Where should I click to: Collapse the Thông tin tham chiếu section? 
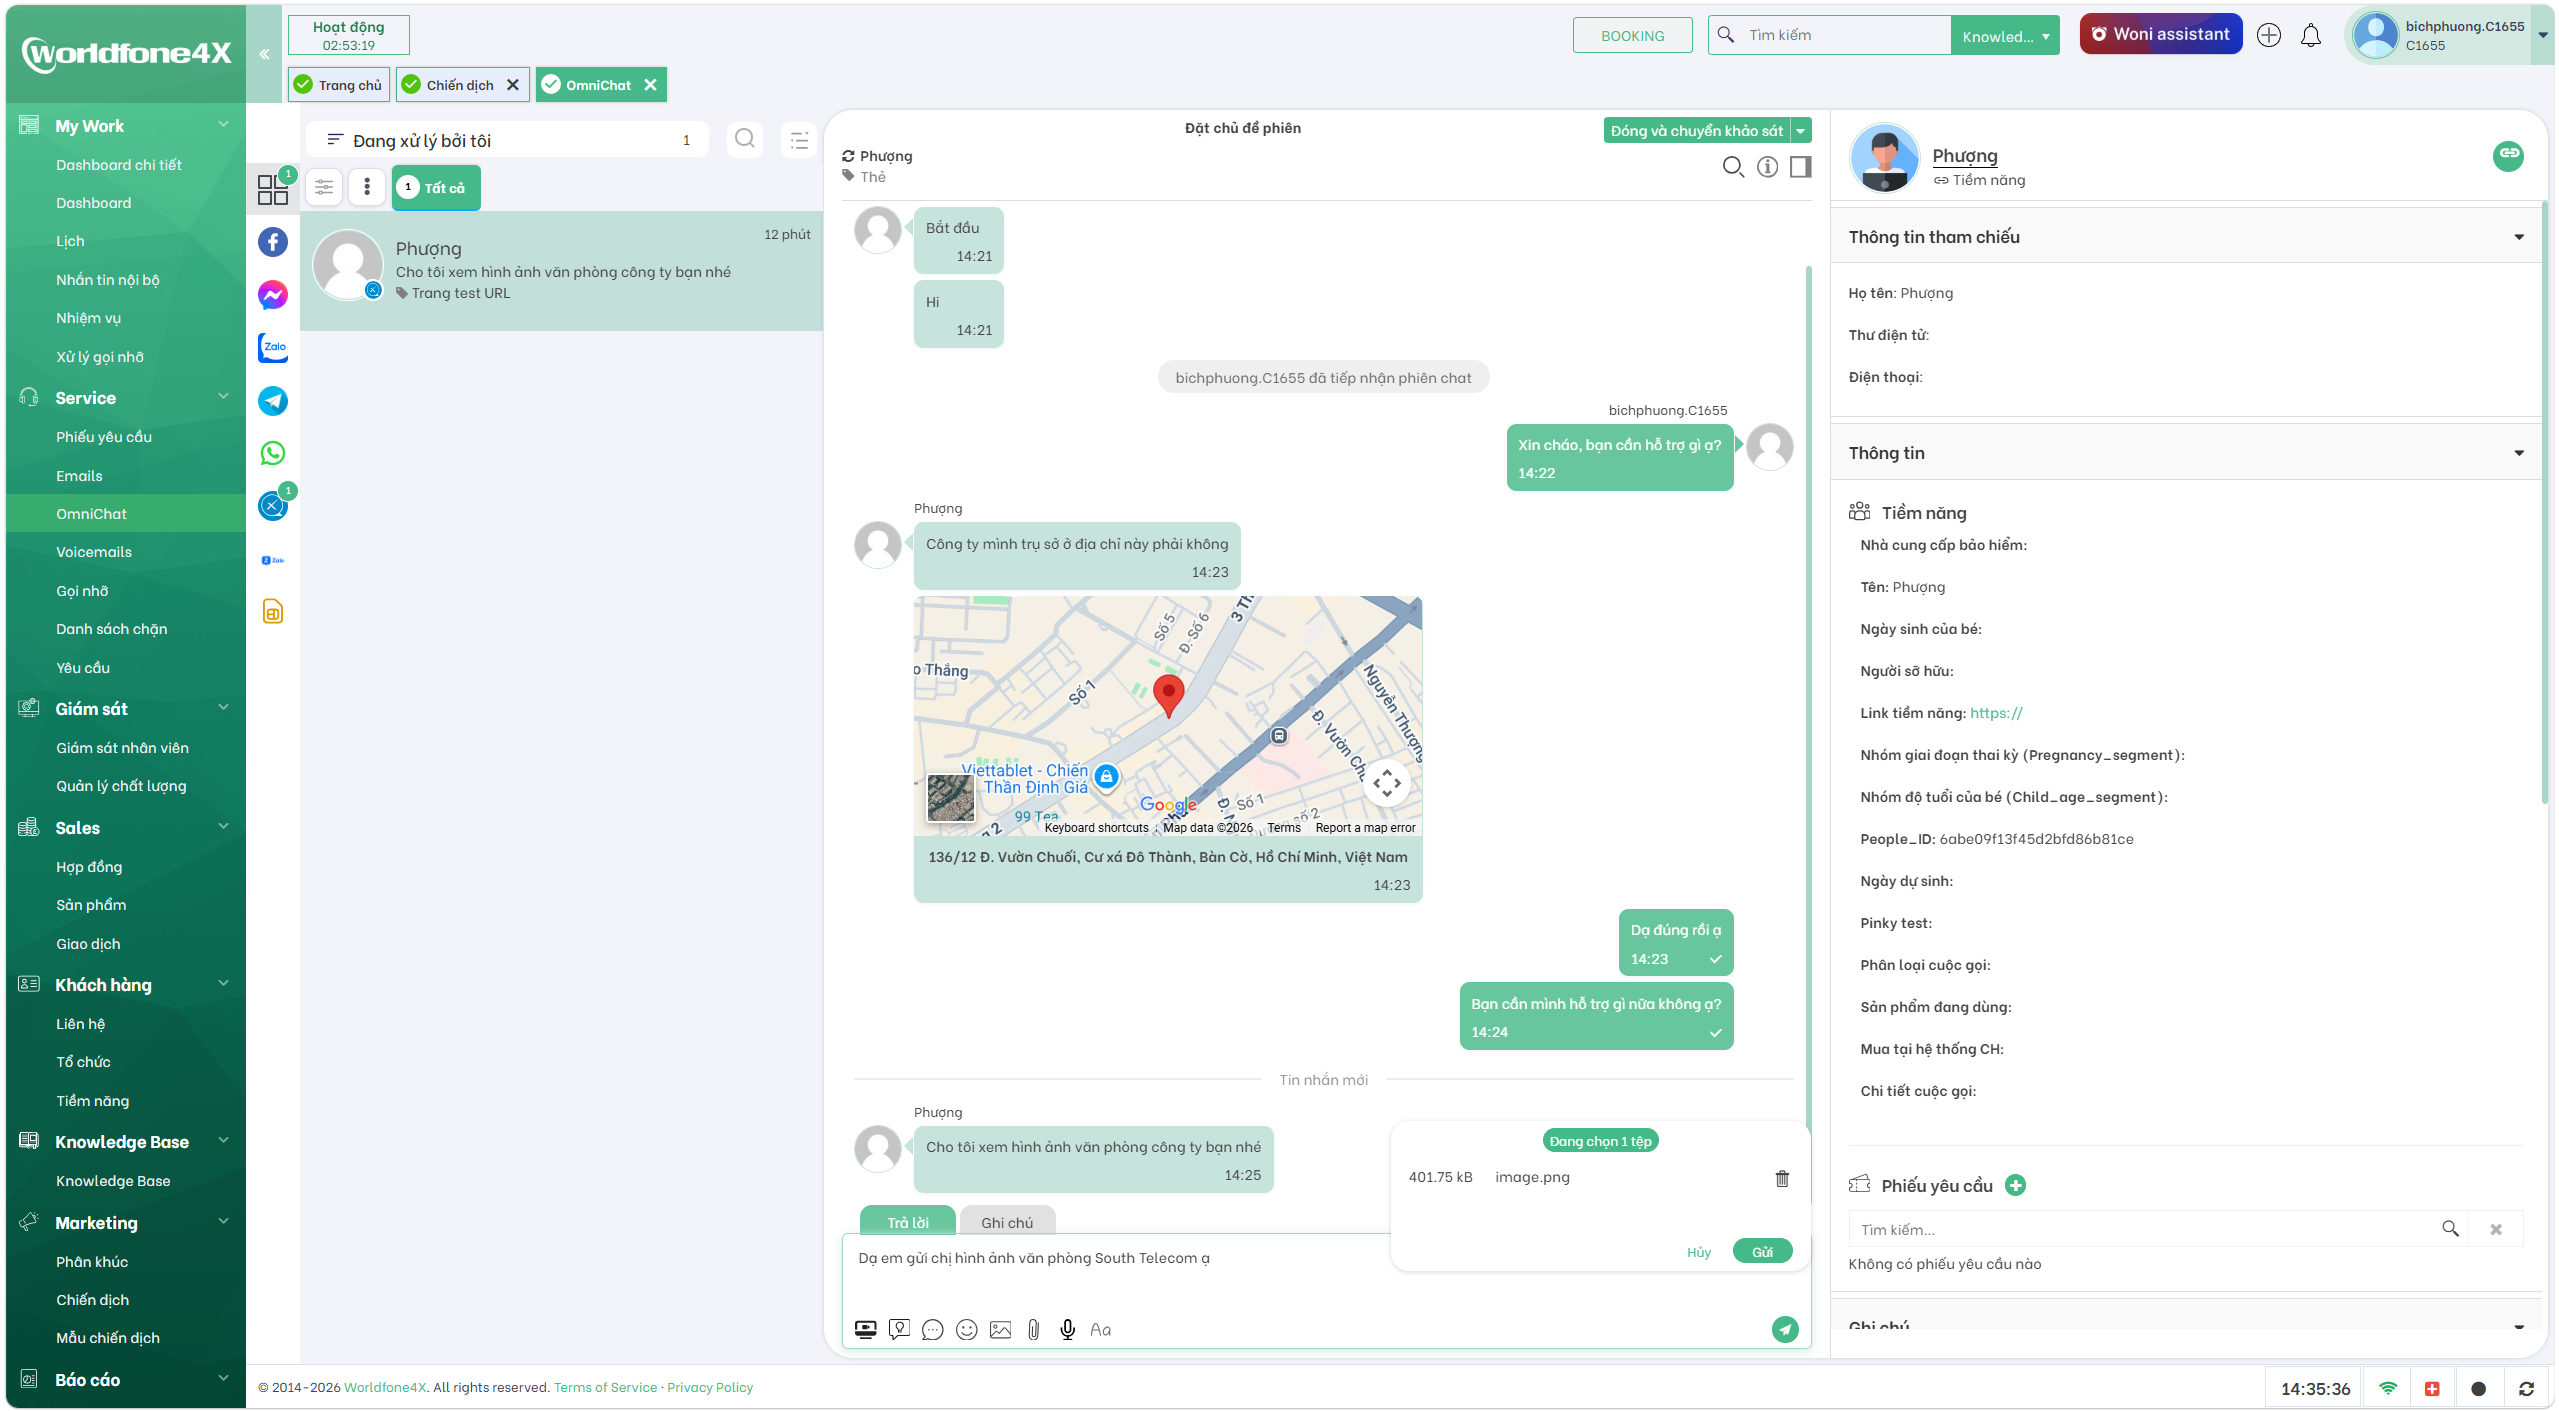[x=2518, y=237]
